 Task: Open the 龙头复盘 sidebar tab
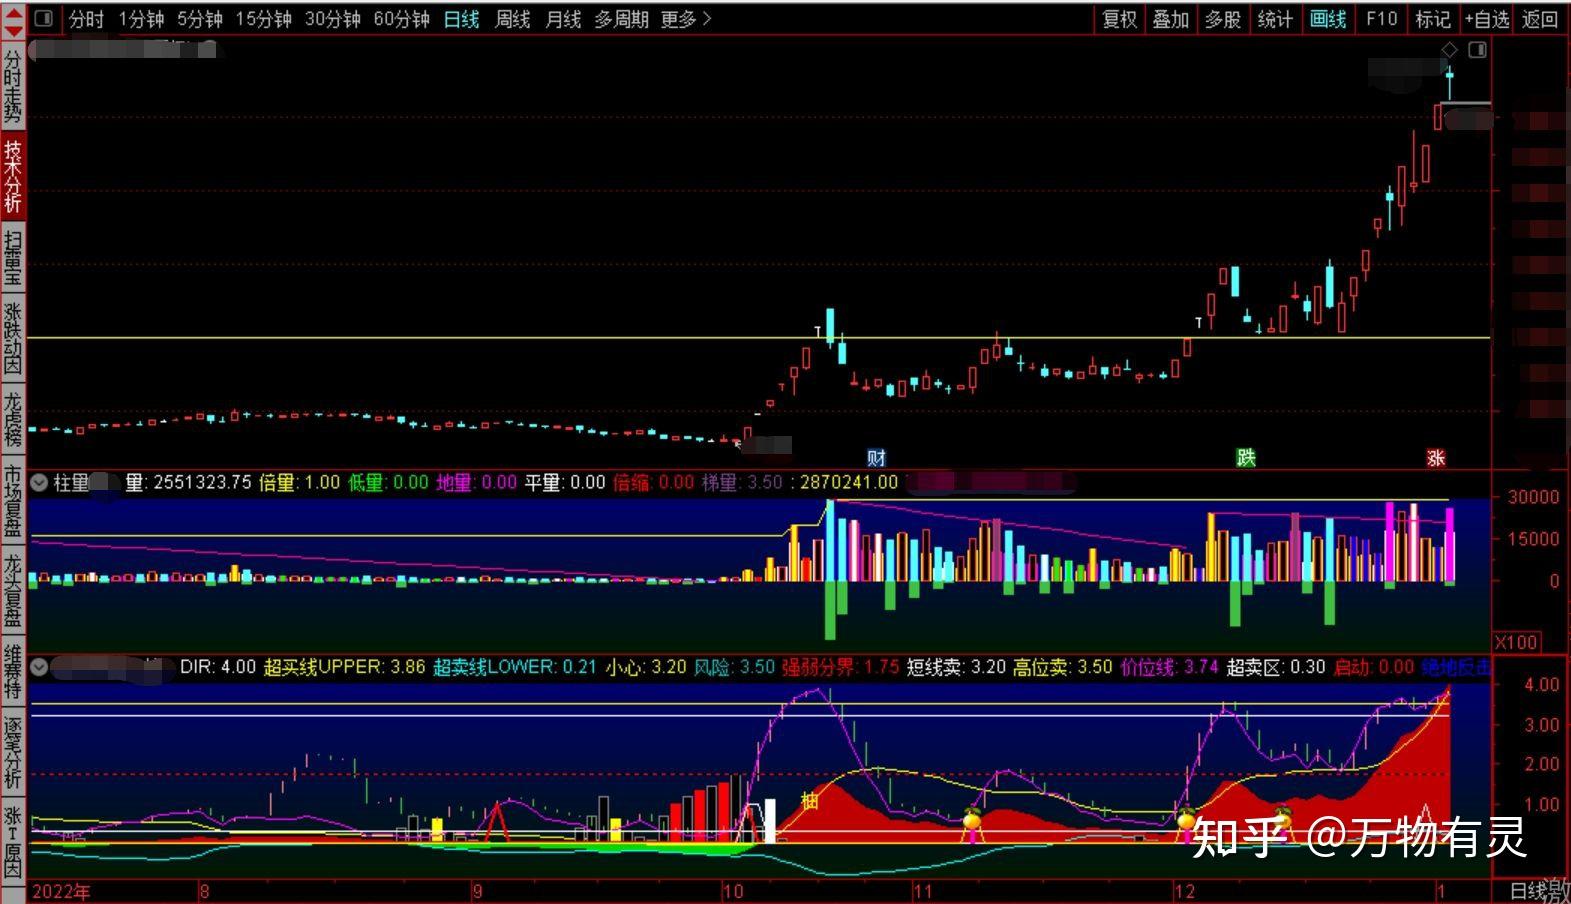(13, 590)
